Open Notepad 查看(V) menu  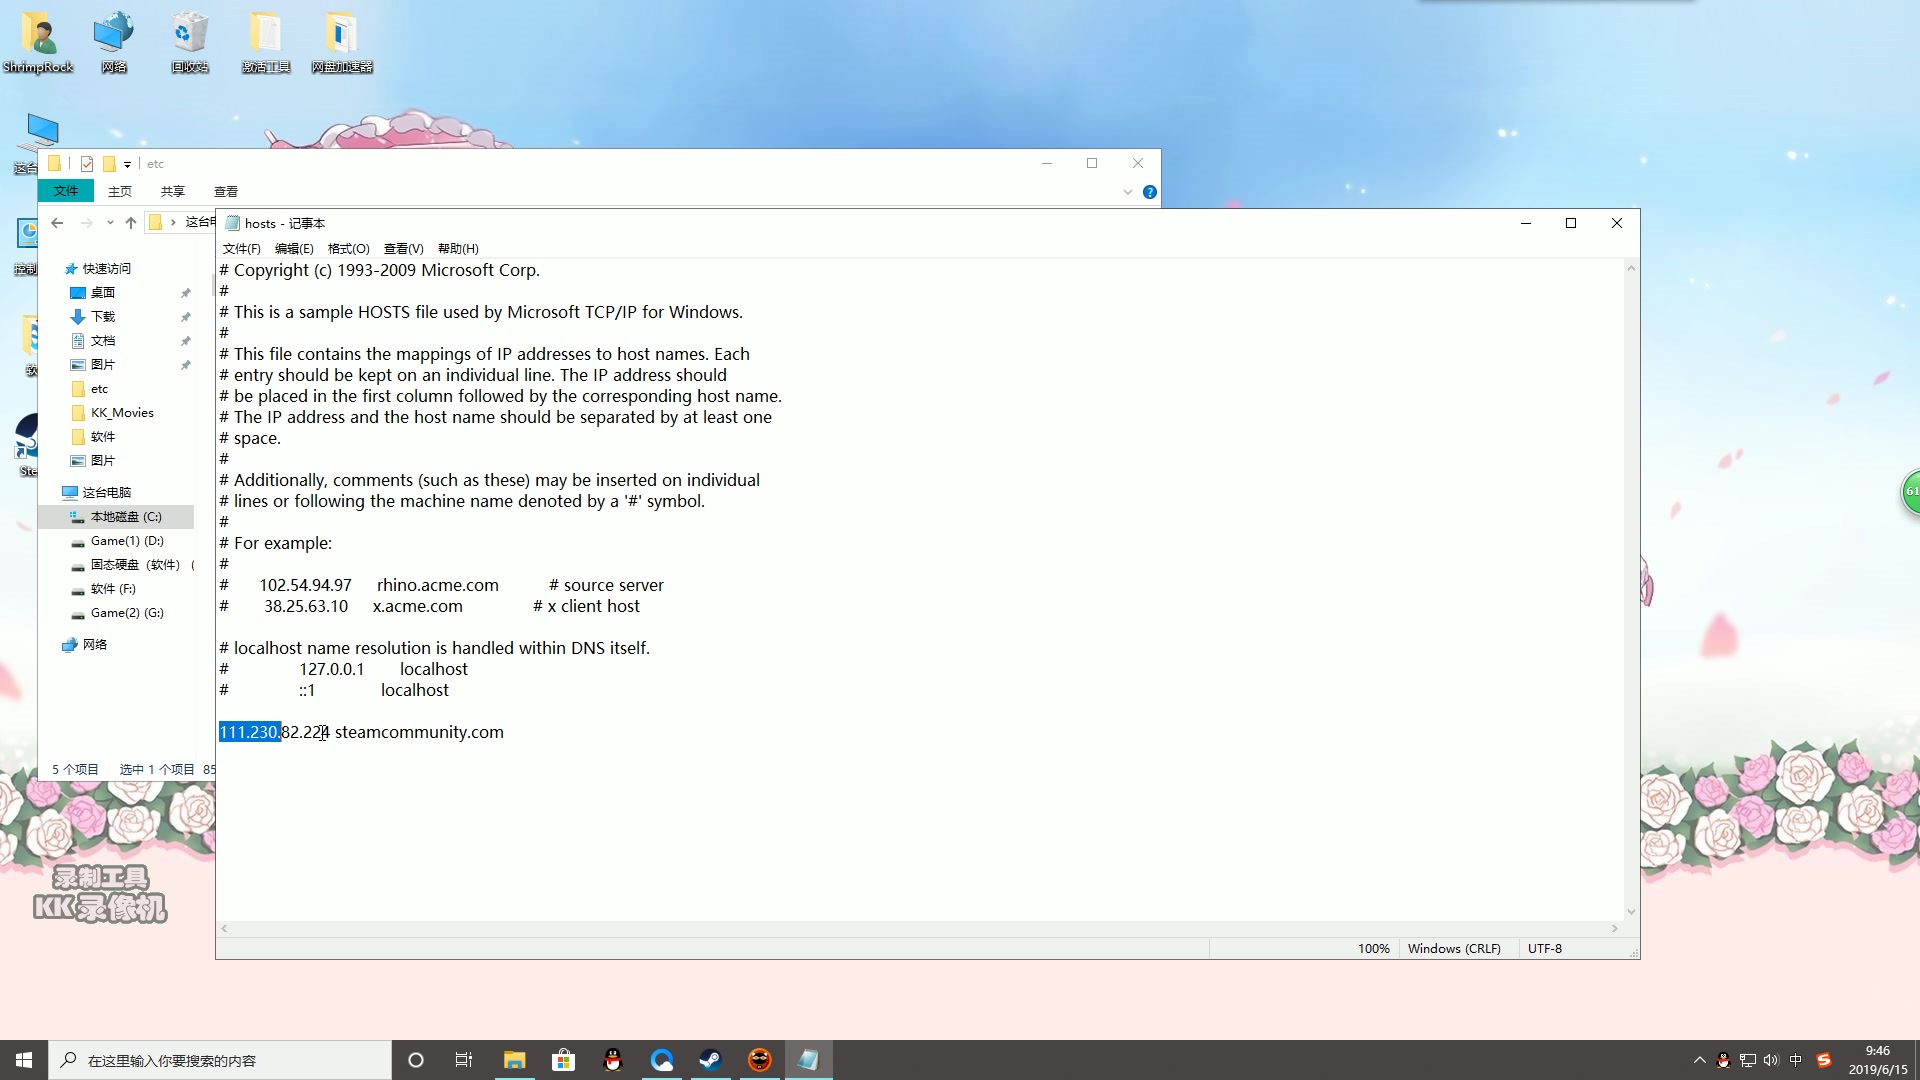[x=403, y=249]
